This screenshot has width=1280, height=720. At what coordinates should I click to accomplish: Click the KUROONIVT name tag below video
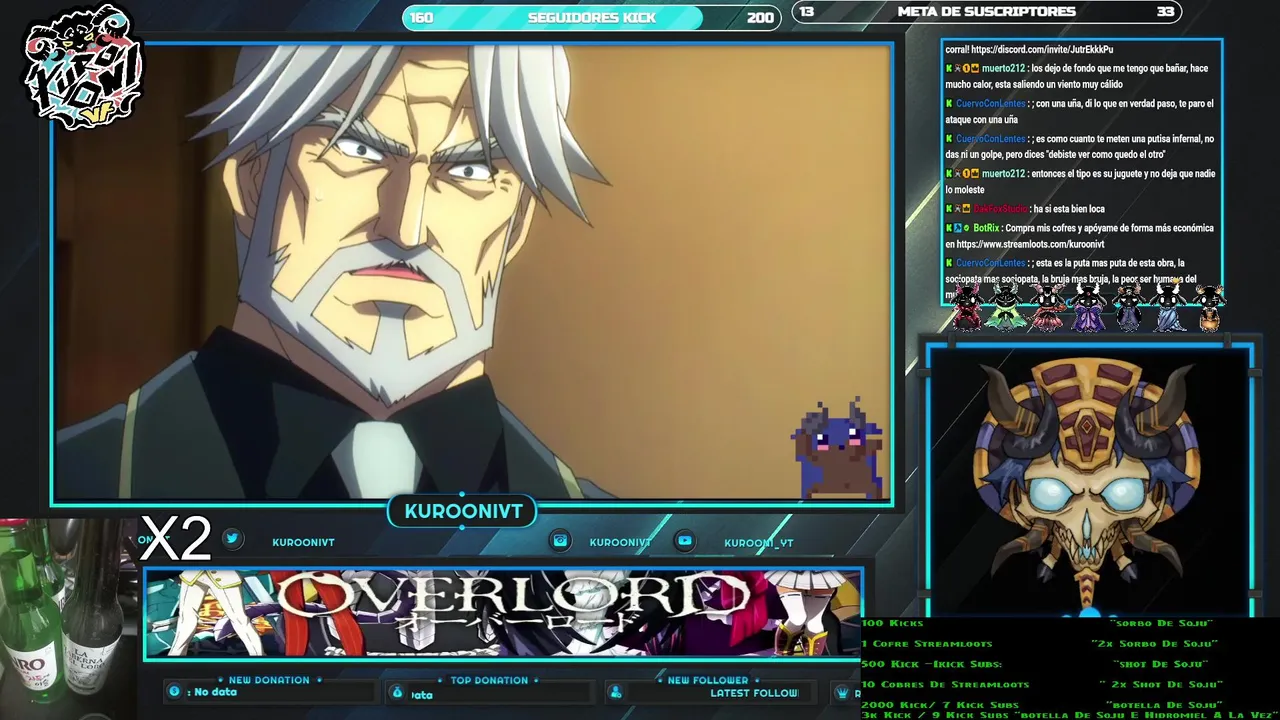click(x=463, y=511)
